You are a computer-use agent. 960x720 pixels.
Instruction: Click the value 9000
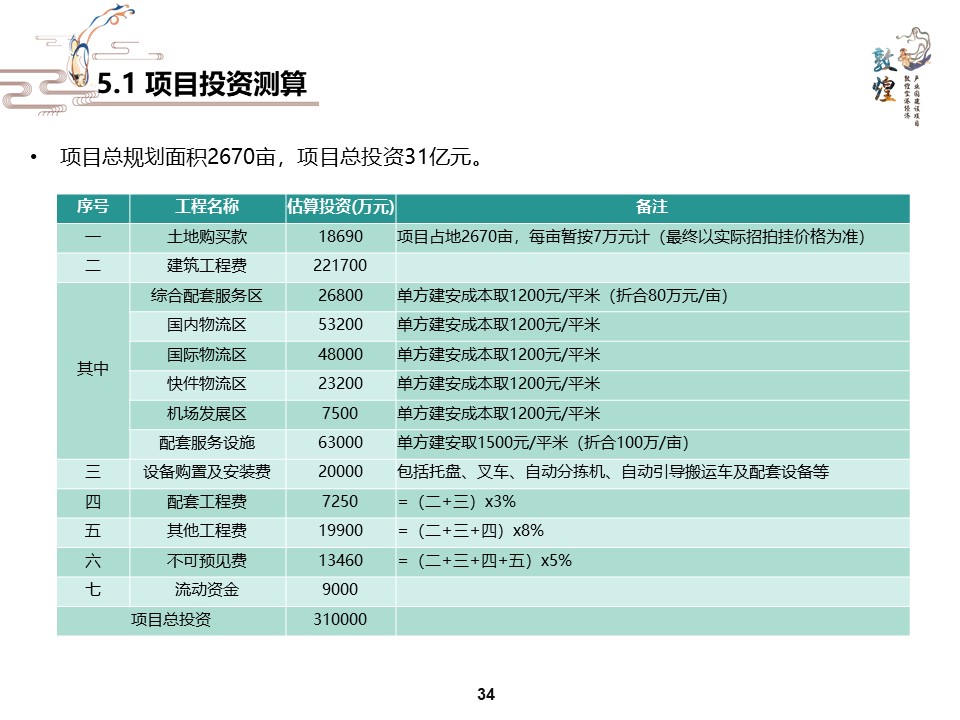click(x=340, y=590)
